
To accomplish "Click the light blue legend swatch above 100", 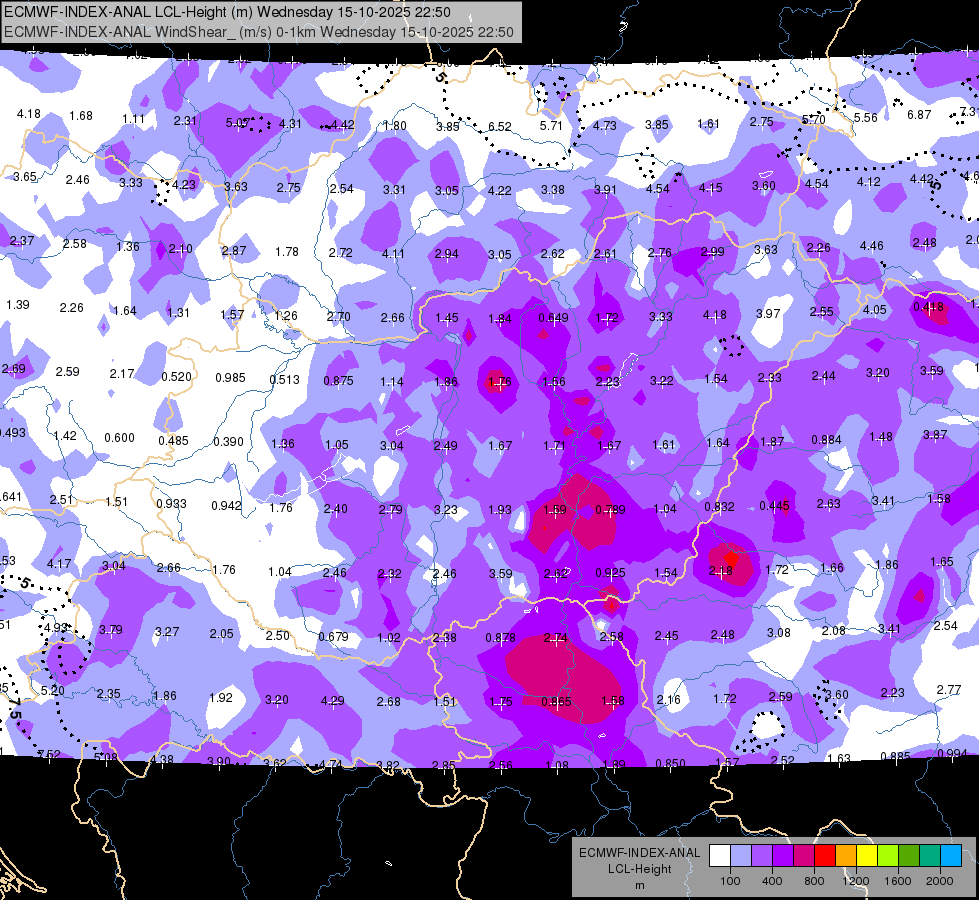I will click(741, 856).
